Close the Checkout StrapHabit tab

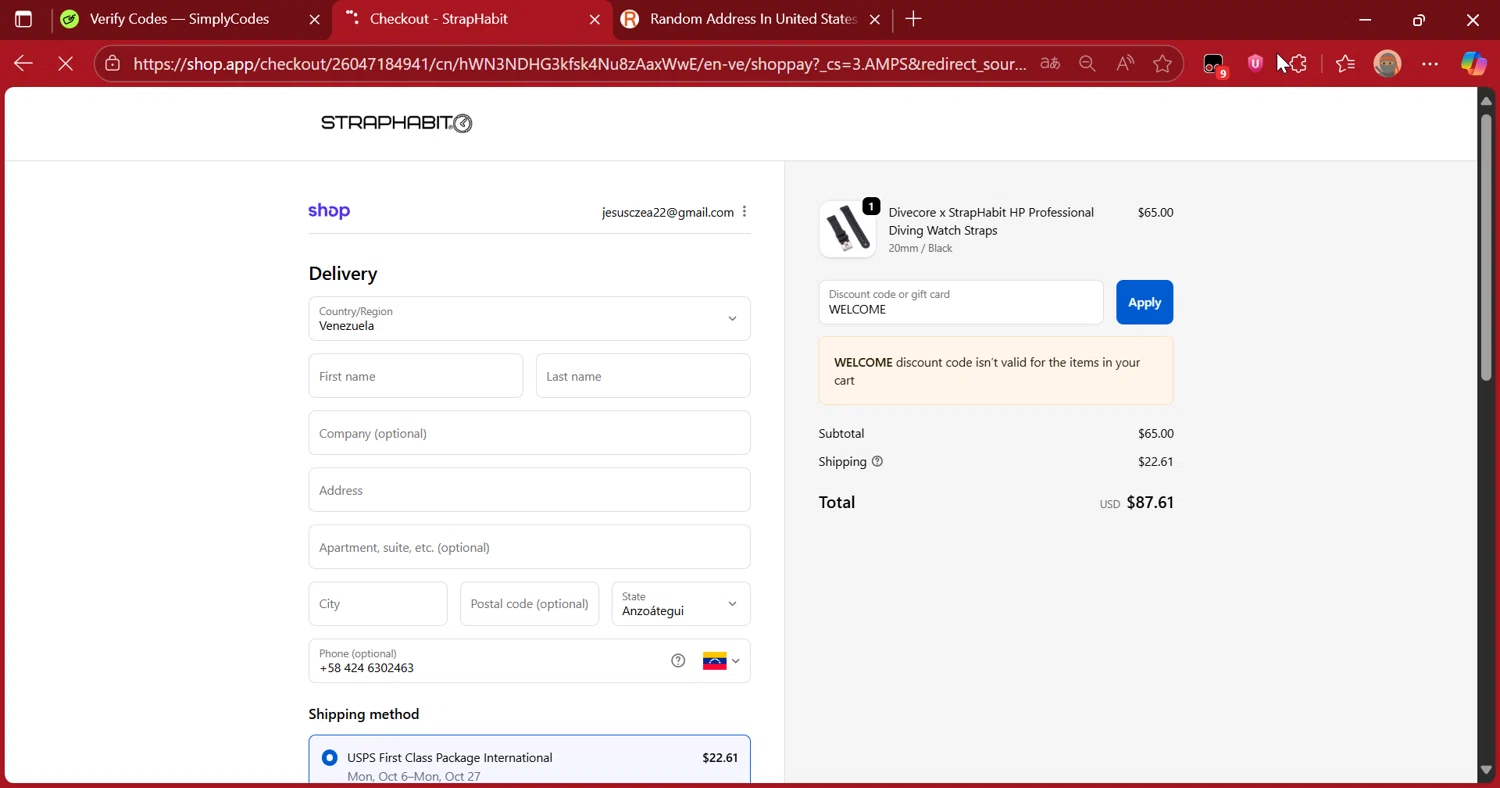pos(594,19)
